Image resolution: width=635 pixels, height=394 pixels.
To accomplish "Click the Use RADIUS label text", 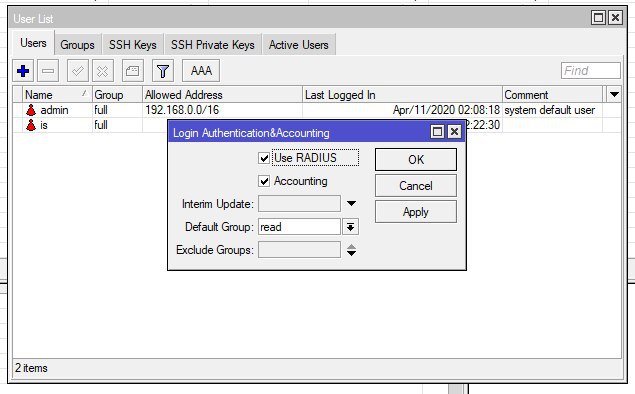I will [305, 158].
